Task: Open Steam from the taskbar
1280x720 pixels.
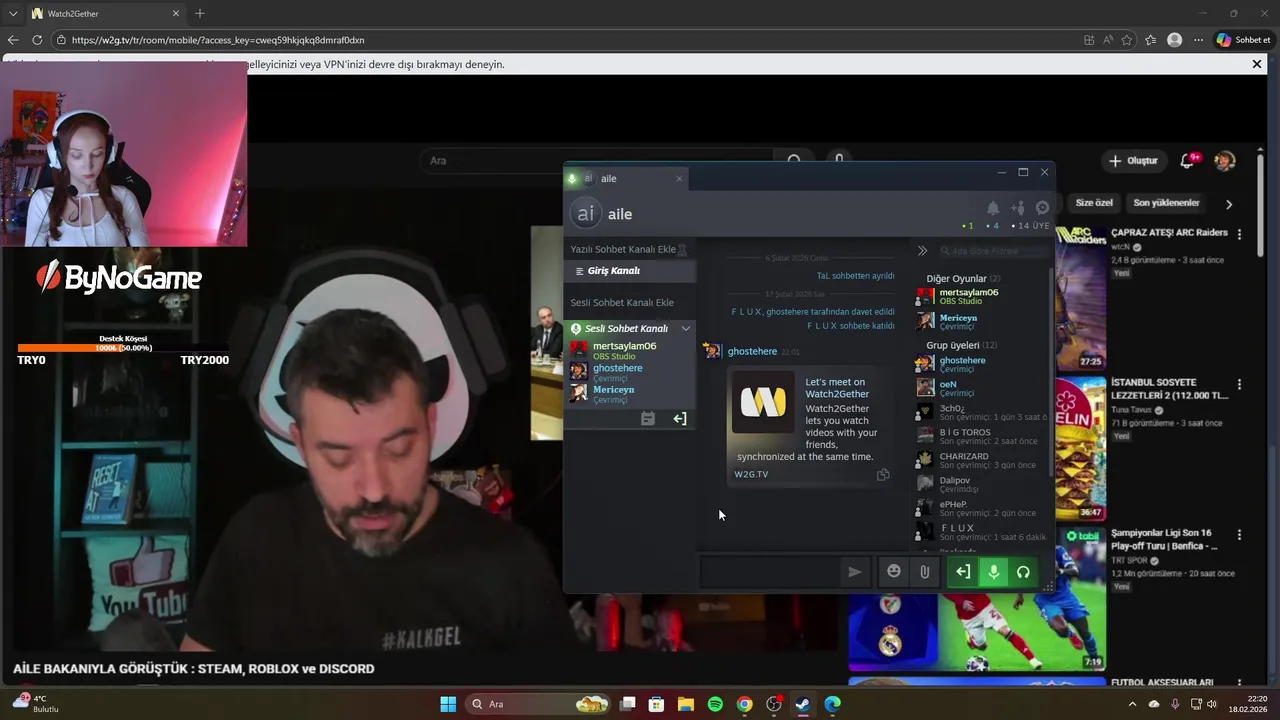Action: (803, 704)
